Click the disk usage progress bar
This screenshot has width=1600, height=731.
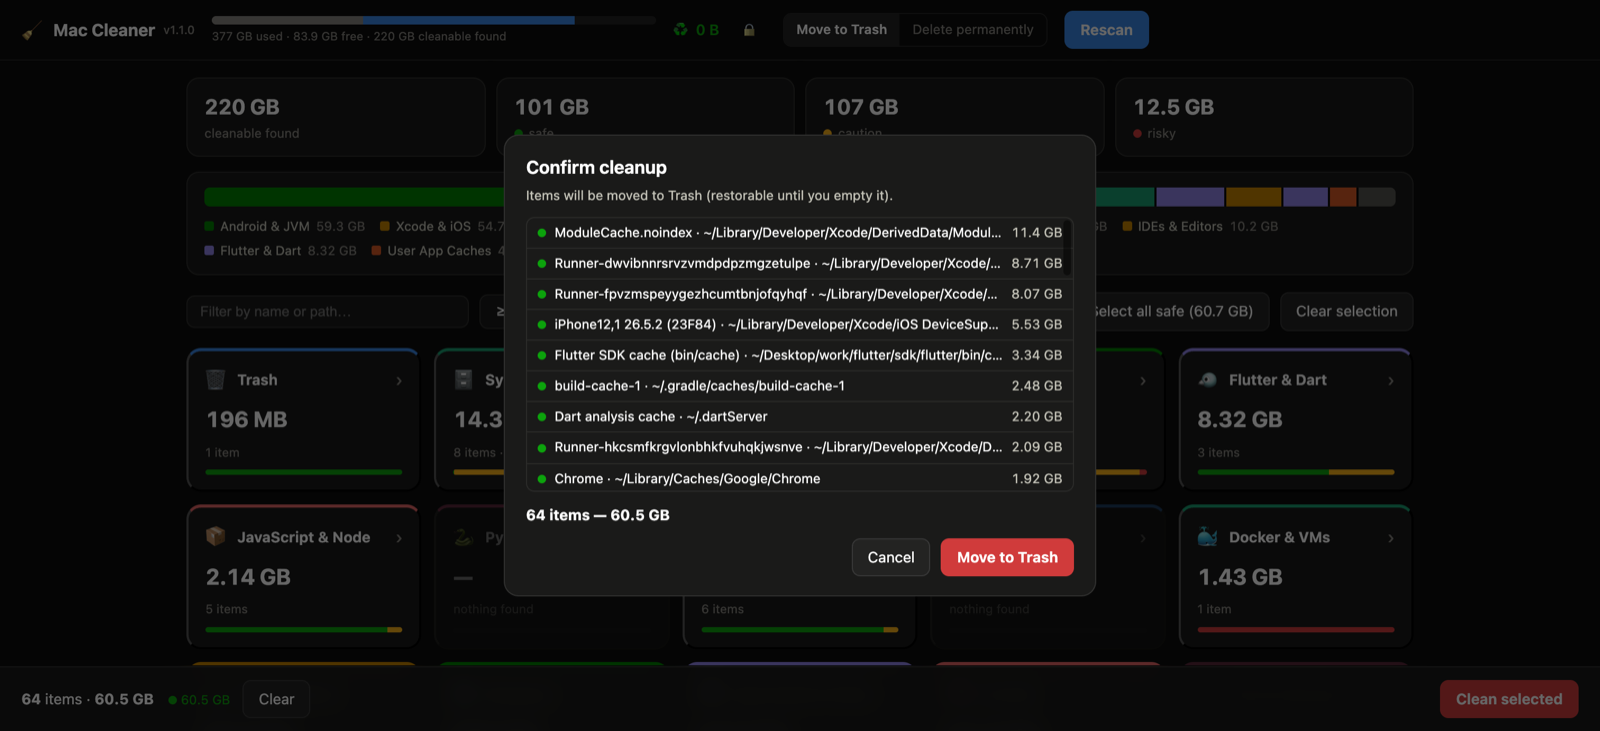point(433,20)
